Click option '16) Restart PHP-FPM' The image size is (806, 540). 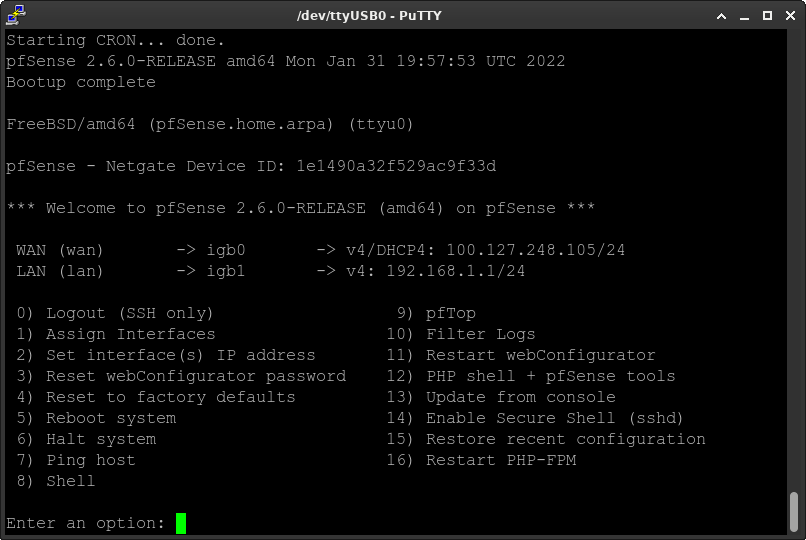click(481, 460)
